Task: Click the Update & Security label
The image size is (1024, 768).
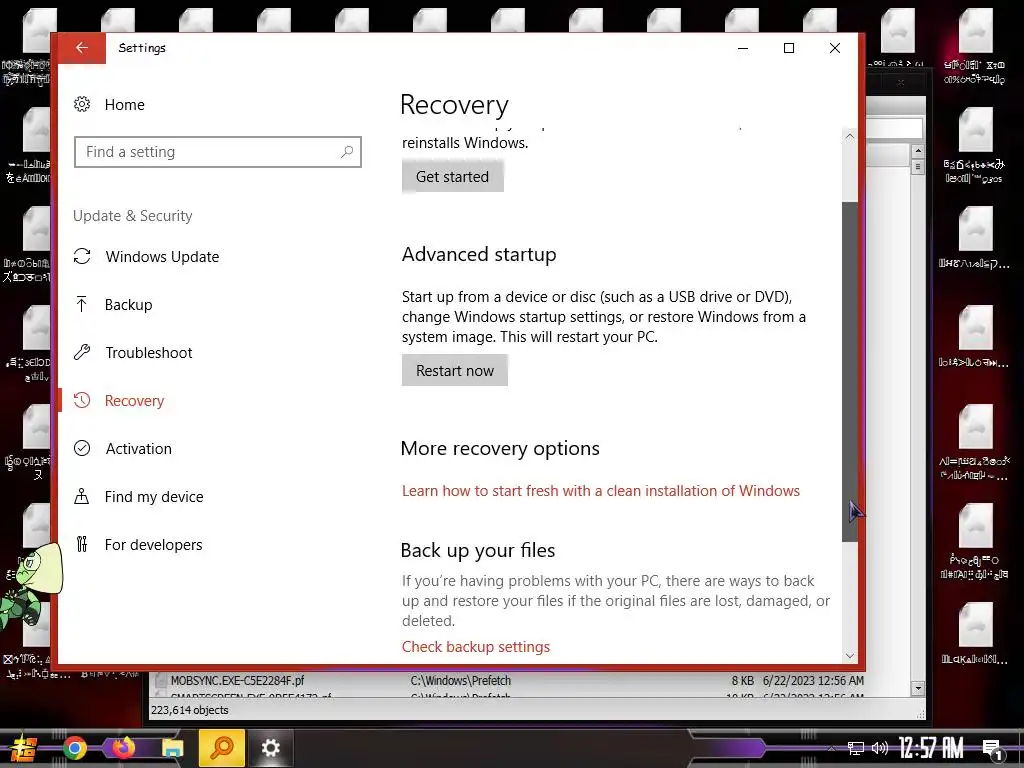Action: click(x=133, y=216)
